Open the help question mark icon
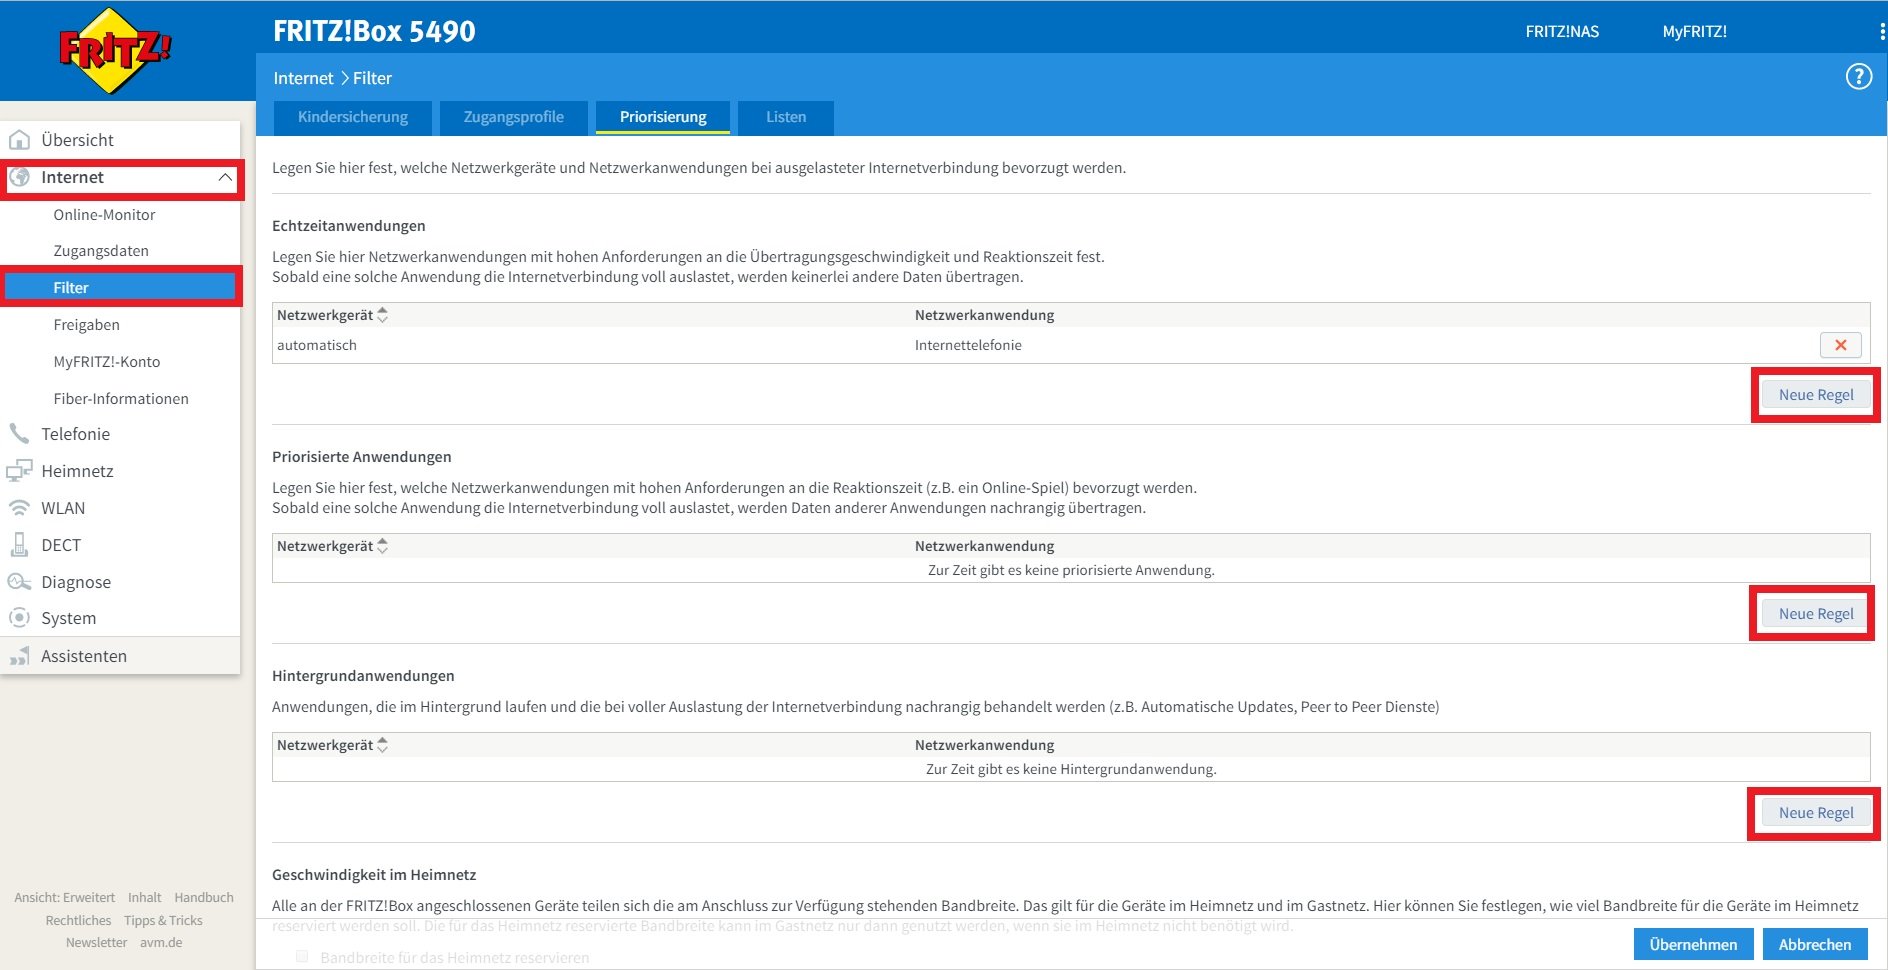 coord(1858,77)
